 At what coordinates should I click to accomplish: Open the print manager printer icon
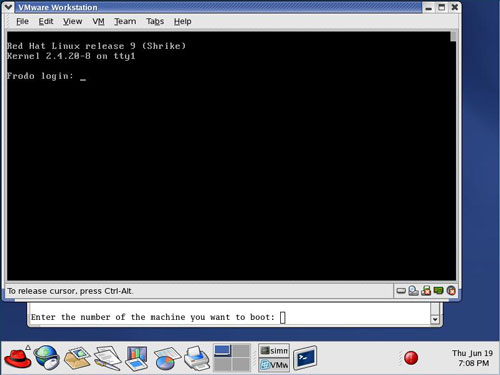(x=197, y=358)
